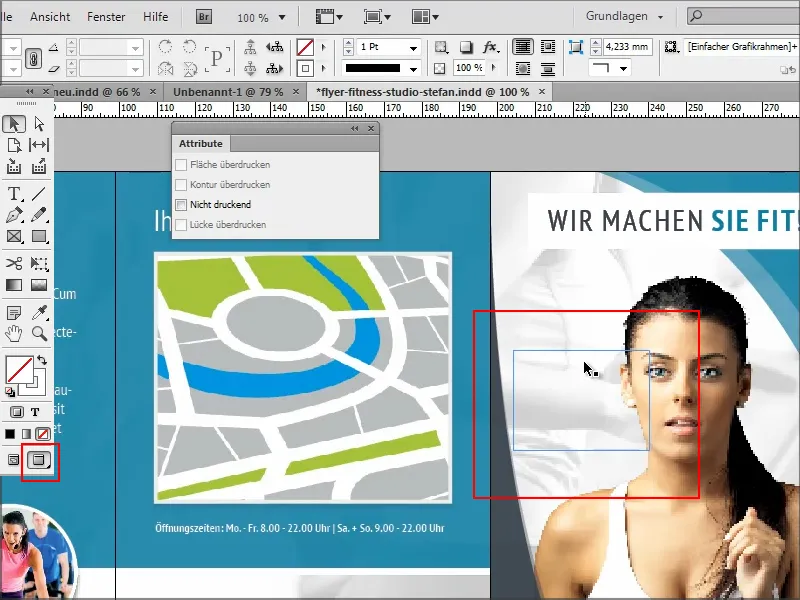
Task: Switch to Unbenannt-1 document tab
Action: 228,92
